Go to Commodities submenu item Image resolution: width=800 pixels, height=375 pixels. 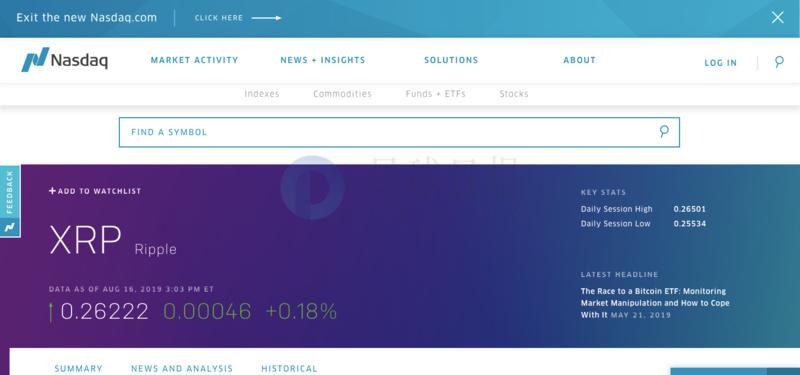342,94
